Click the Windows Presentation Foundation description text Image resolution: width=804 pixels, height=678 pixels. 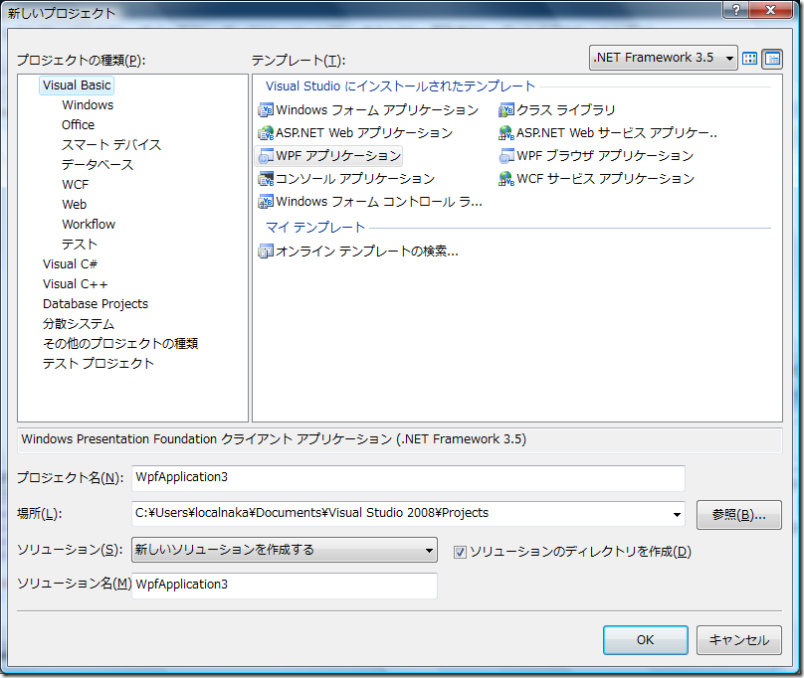tap(273, 440)
